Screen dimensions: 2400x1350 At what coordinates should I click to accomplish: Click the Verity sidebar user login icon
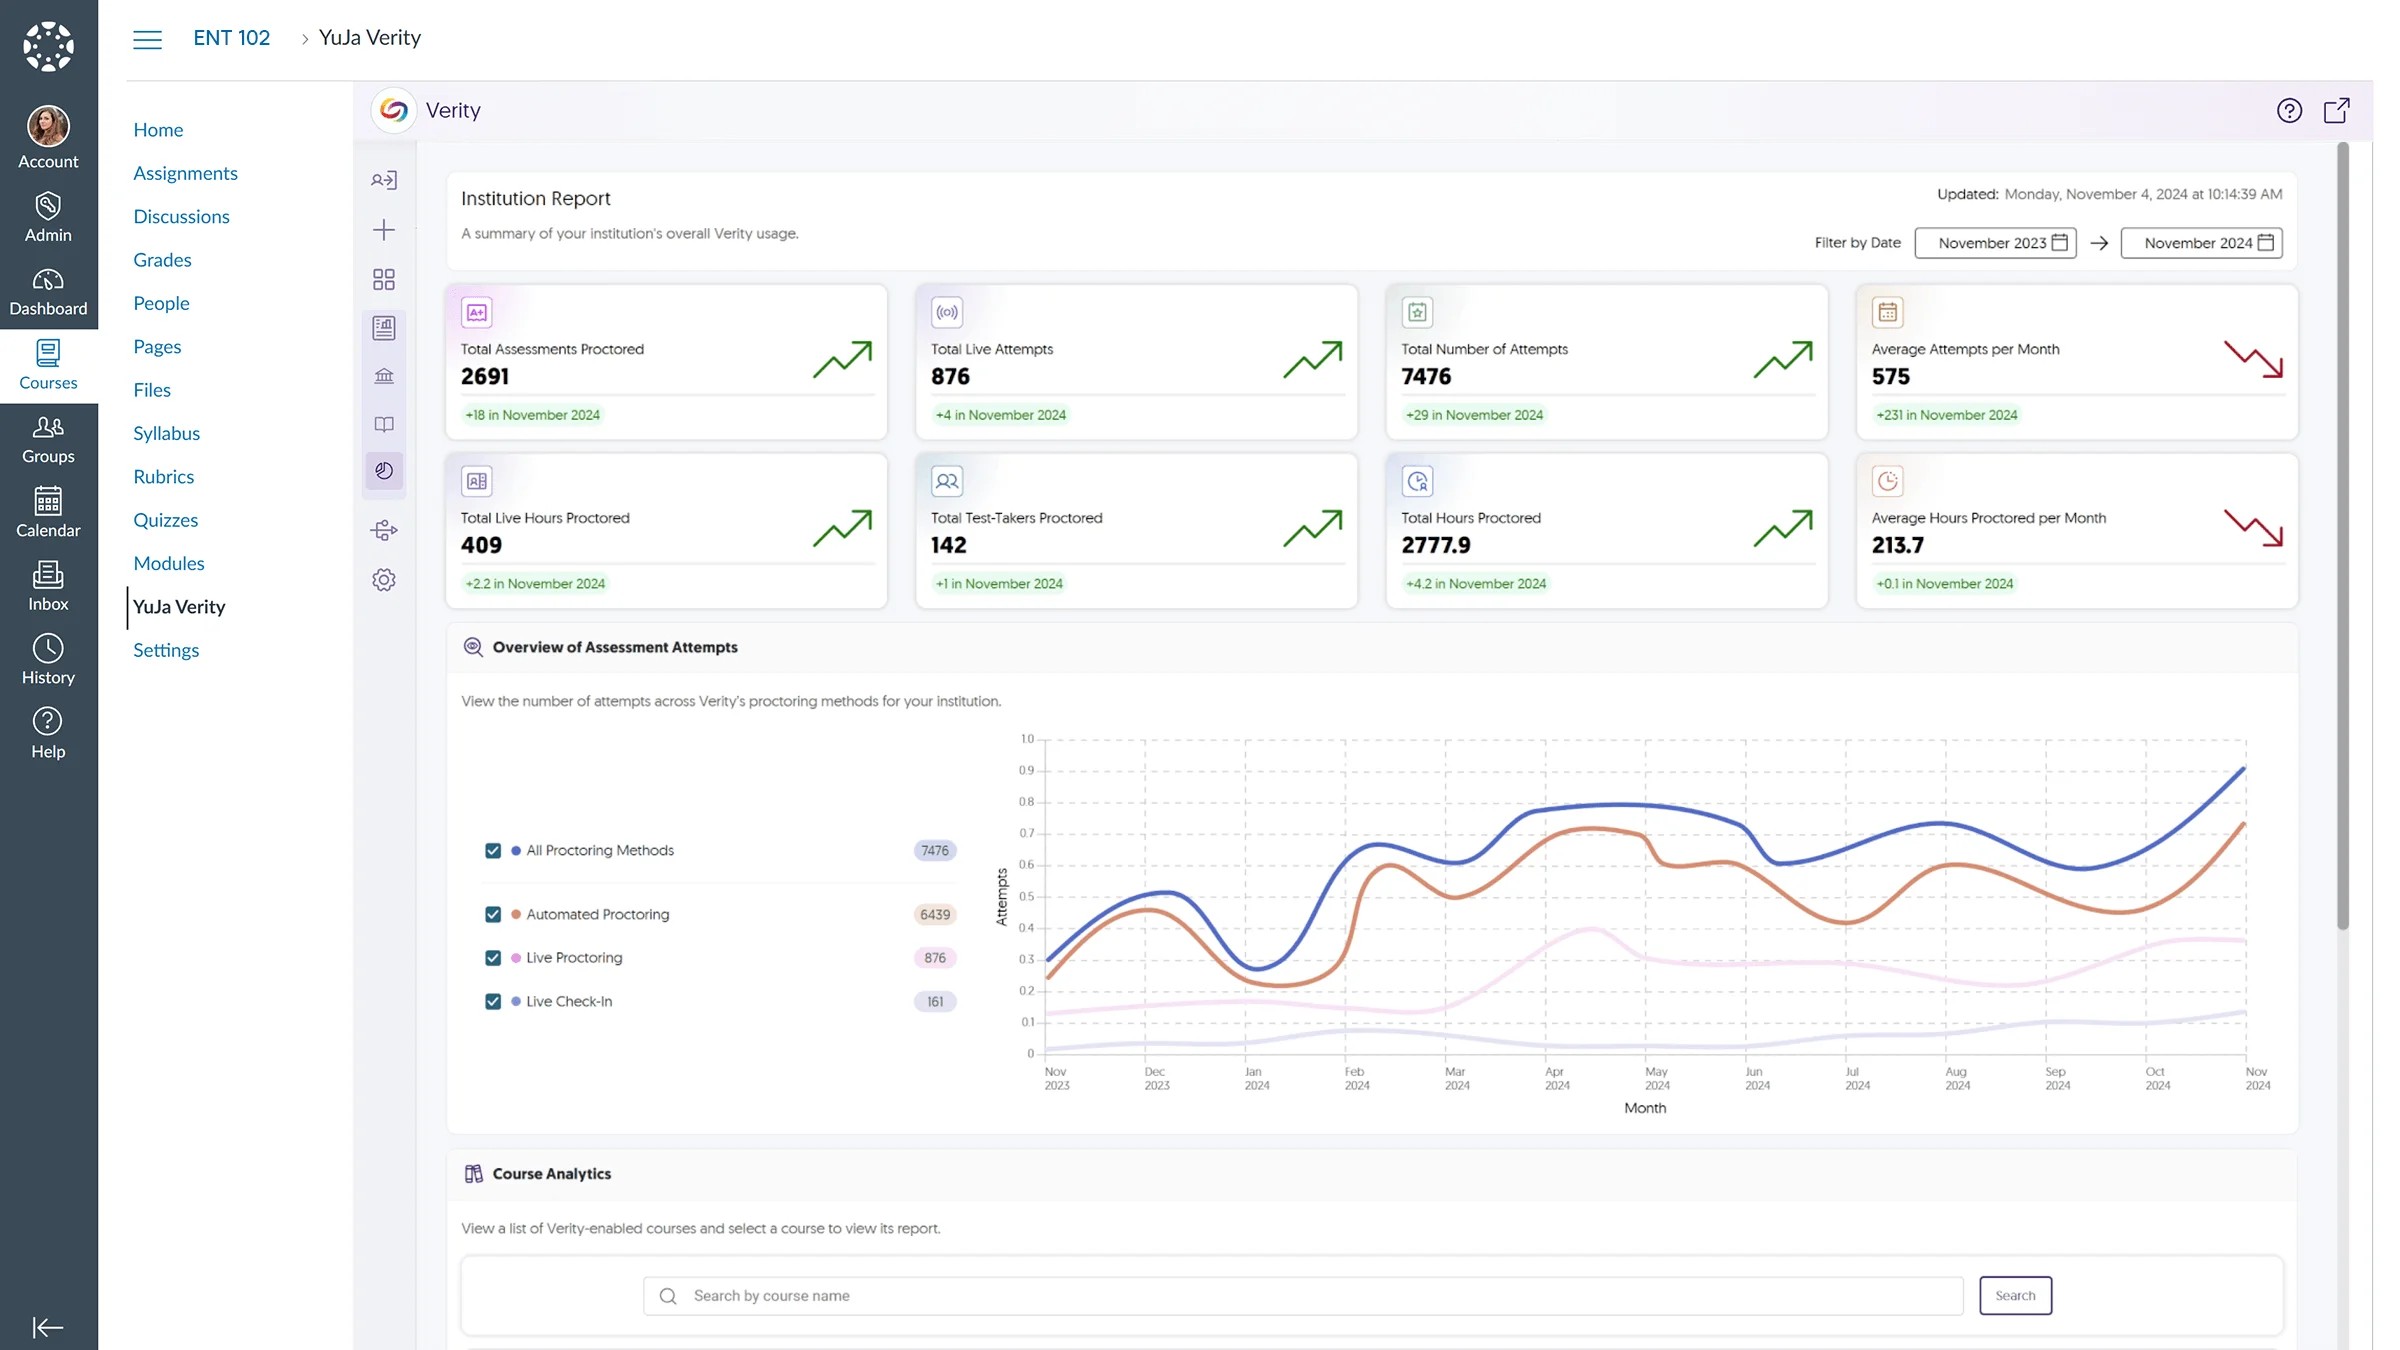pyautogui.click(x=384, y=180)
